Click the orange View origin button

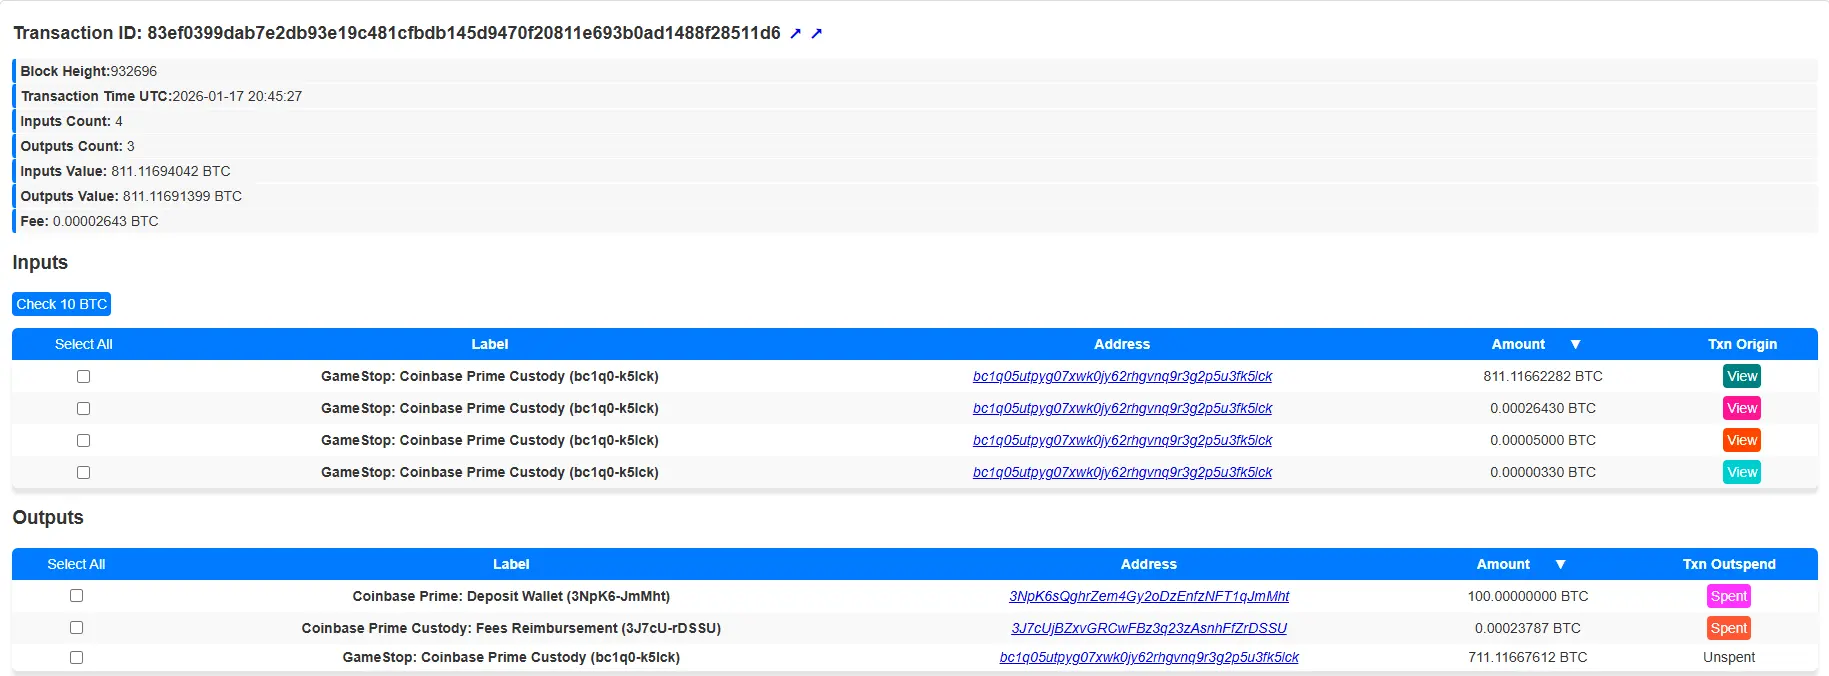tap(1741, 440)
